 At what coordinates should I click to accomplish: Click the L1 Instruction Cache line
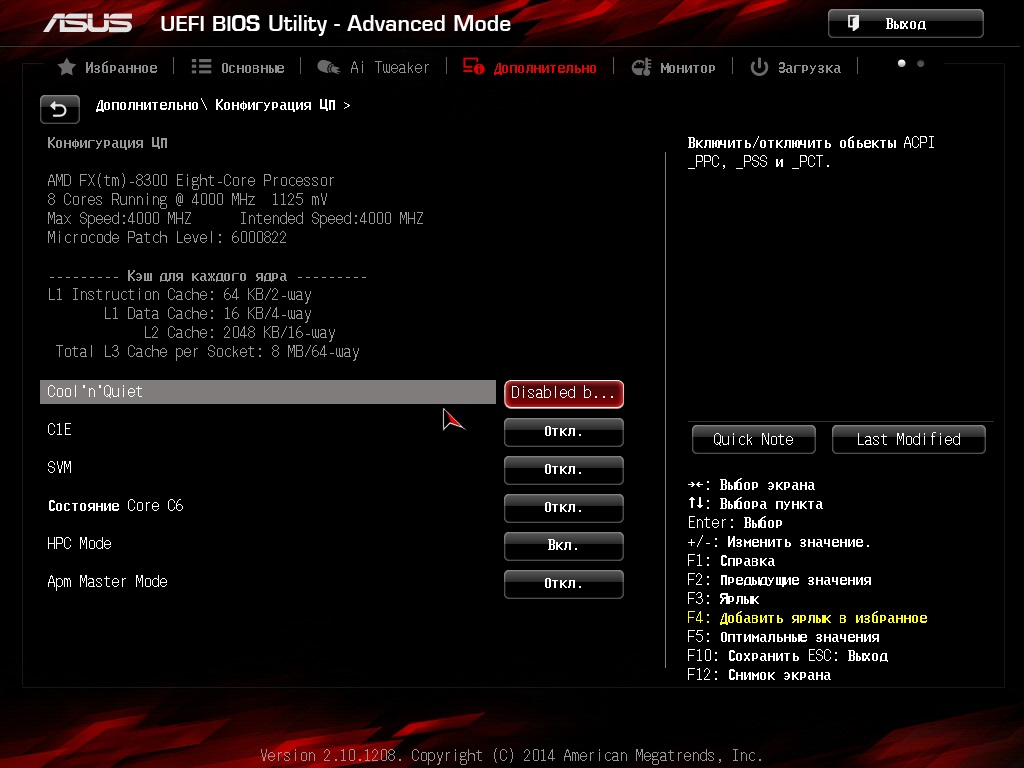click(180, 295)
